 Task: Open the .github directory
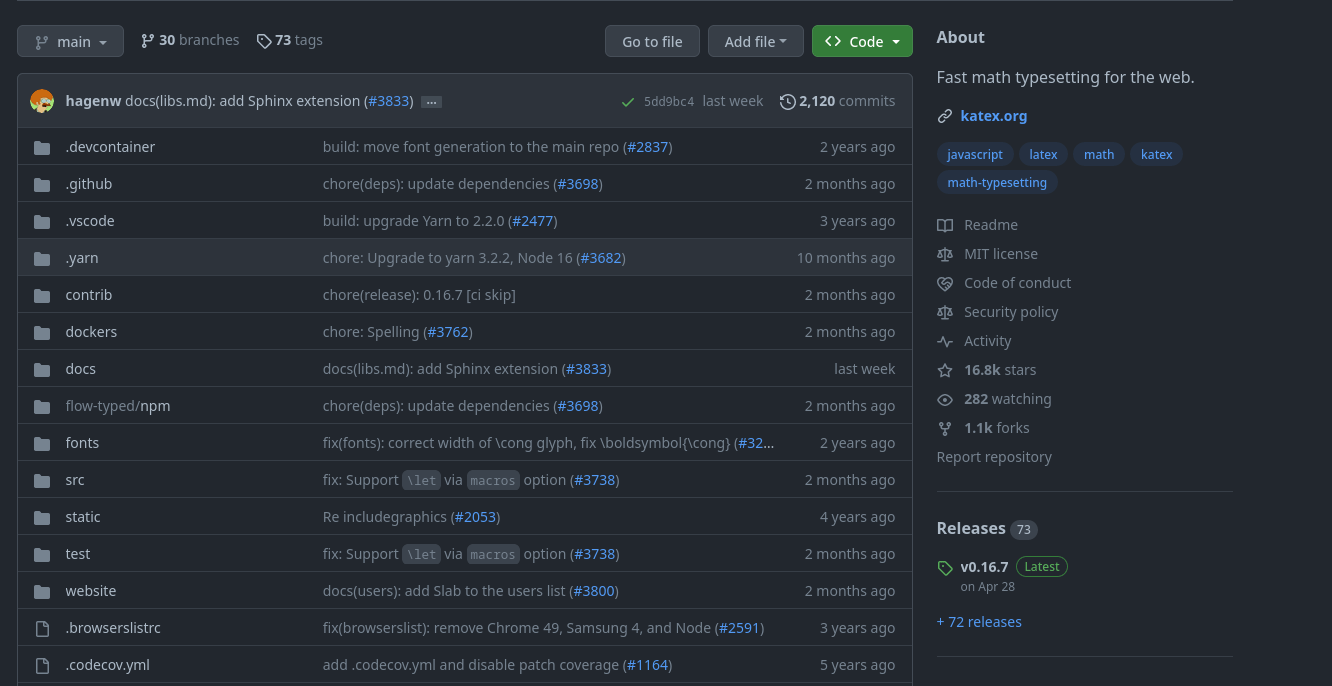(89, 184)
